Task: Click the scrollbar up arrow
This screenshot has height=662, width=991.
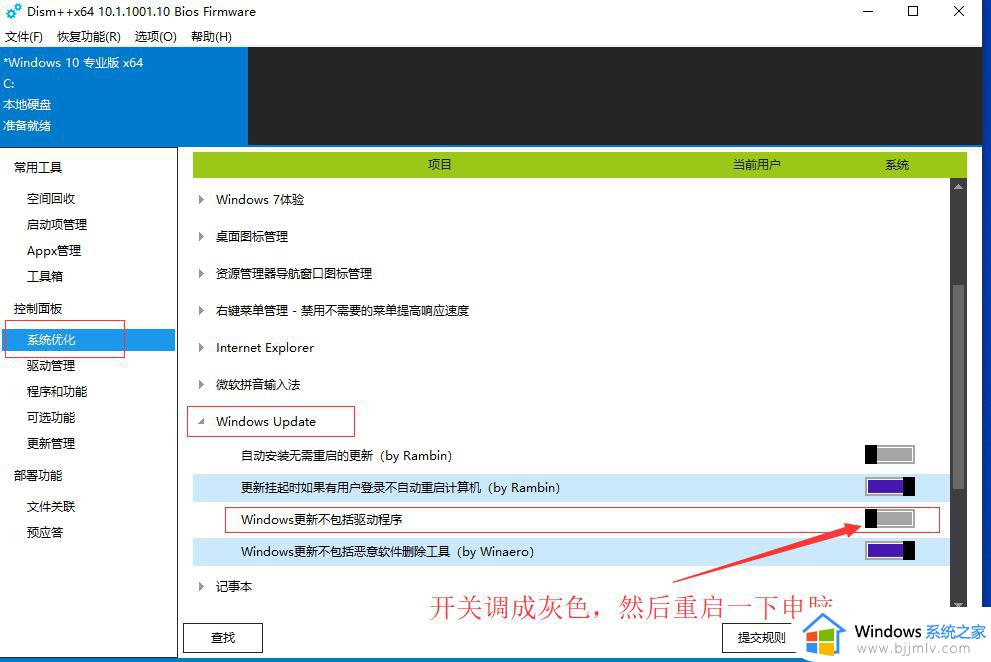Action: pyautogui.click(x=958, y=187)
